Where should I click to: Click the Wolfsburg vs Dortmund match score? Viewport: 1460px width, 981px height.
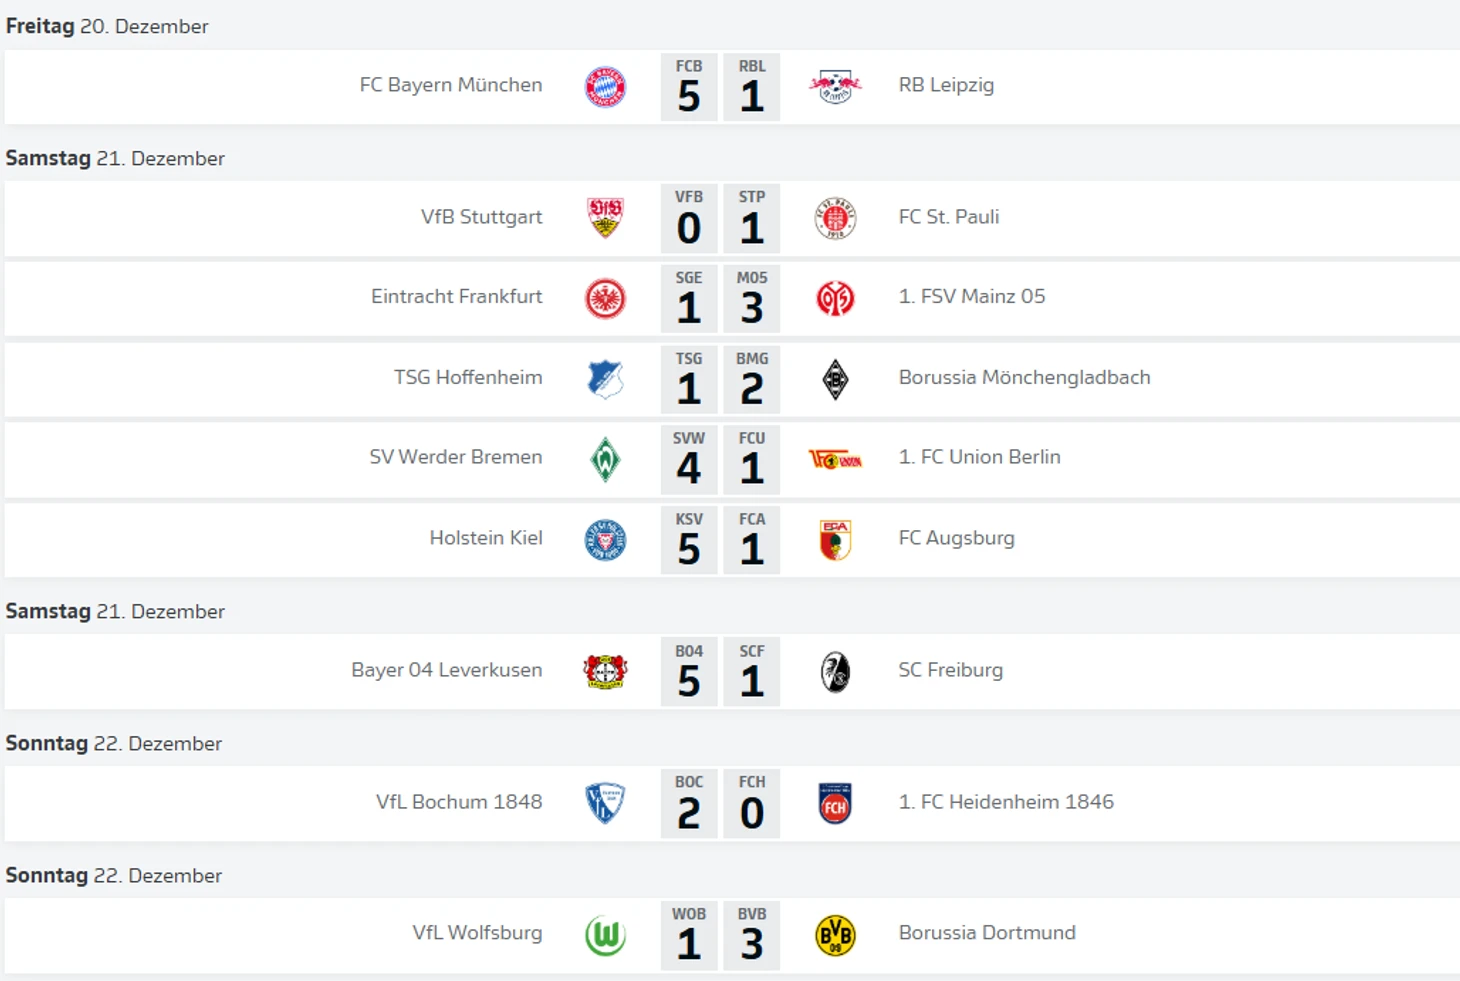720,936
